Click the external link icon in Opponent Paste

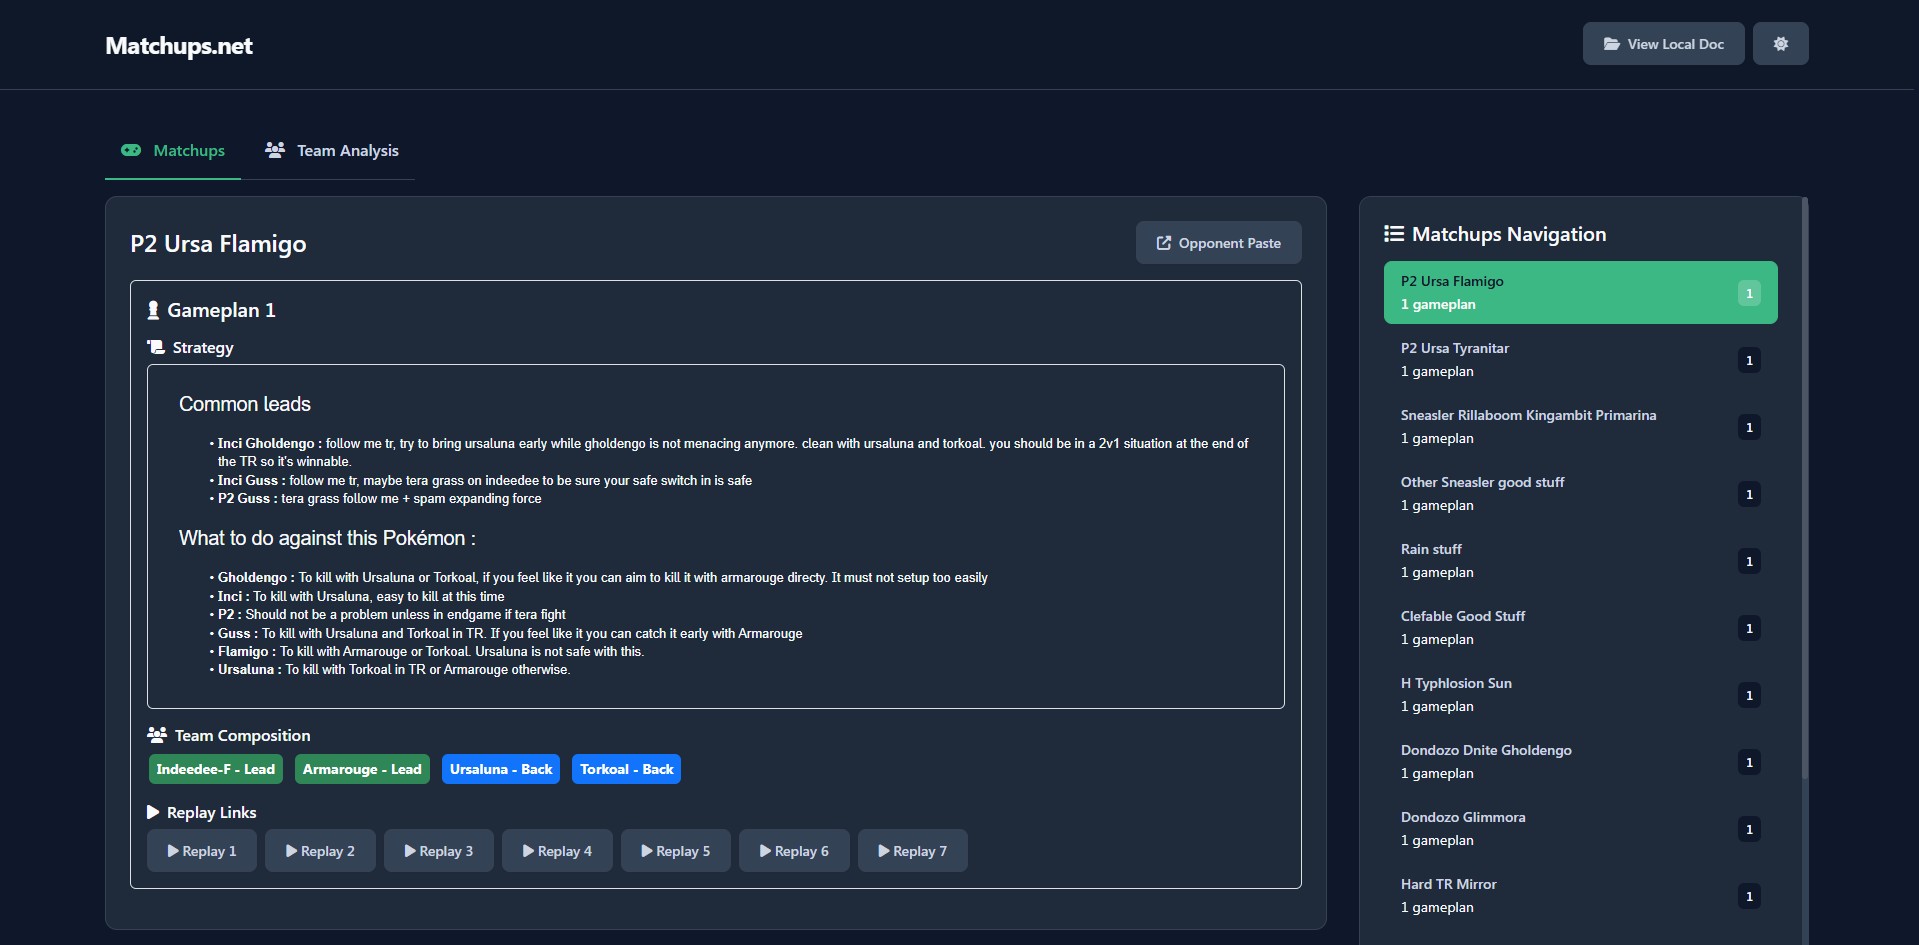[x=1164, y=243]
